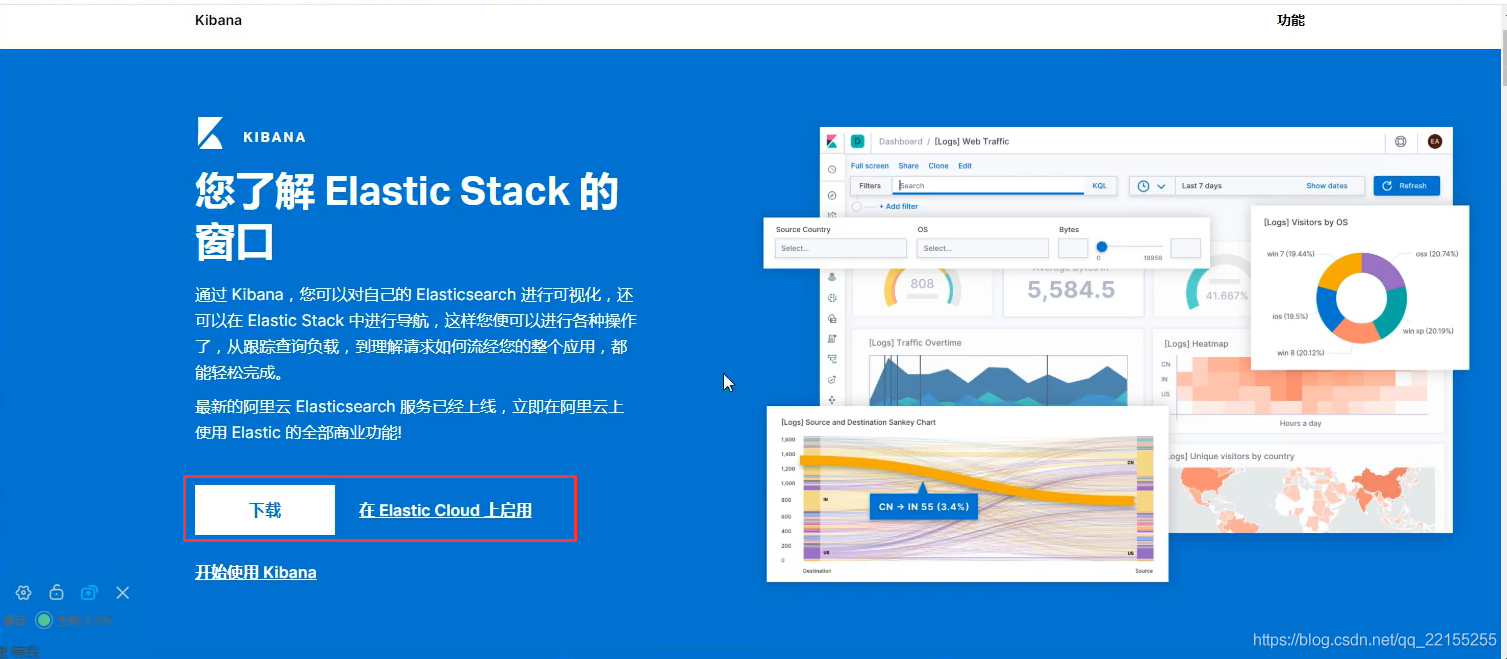Open 在 Elastic Cloud 上启用 link

445,510
